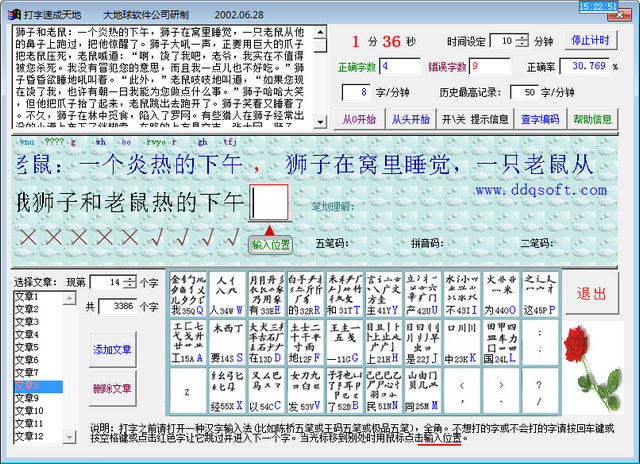Click the less-than comma key tile
640x464 pixels.
coord(462,390)
